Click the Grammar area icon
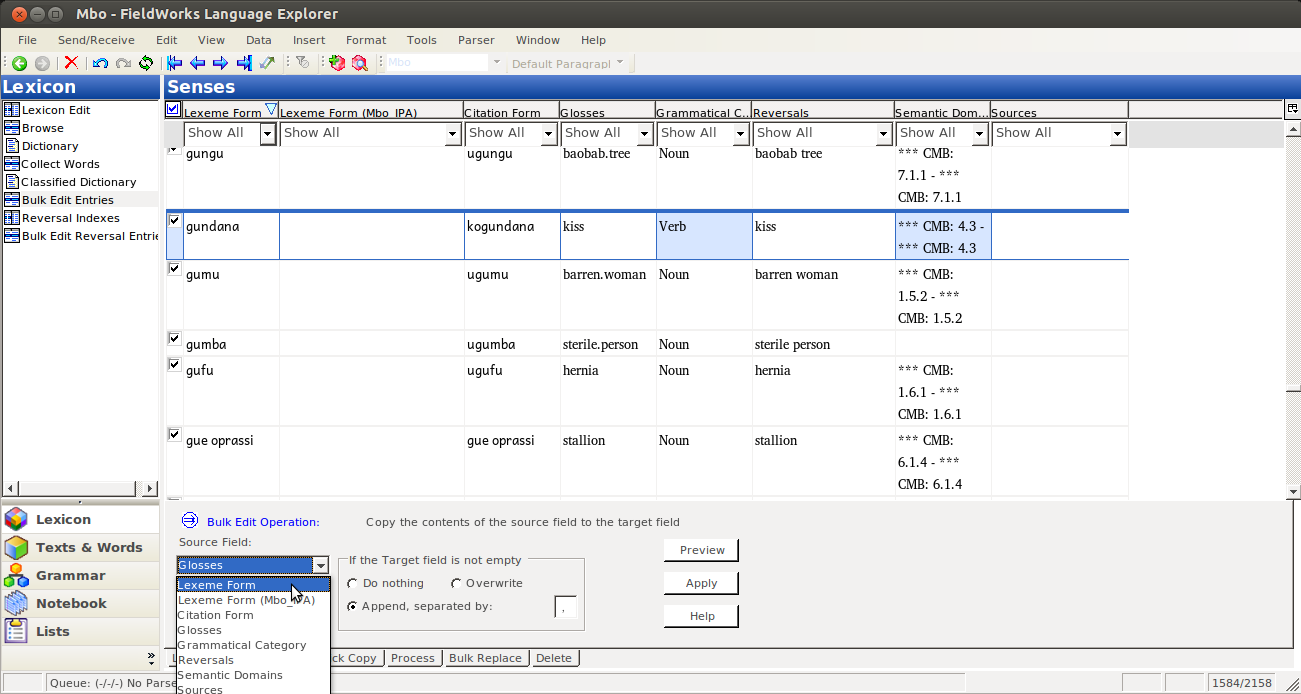The height and width of the screenshot is (694, 1301). click(16, 575)
